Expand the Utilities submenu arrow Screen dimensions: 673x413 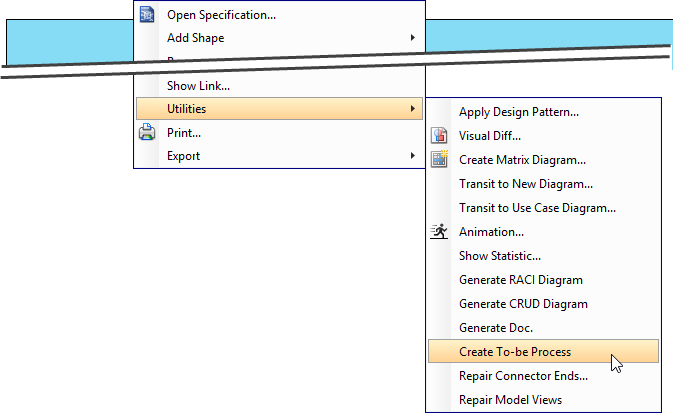tap(413, 108)
